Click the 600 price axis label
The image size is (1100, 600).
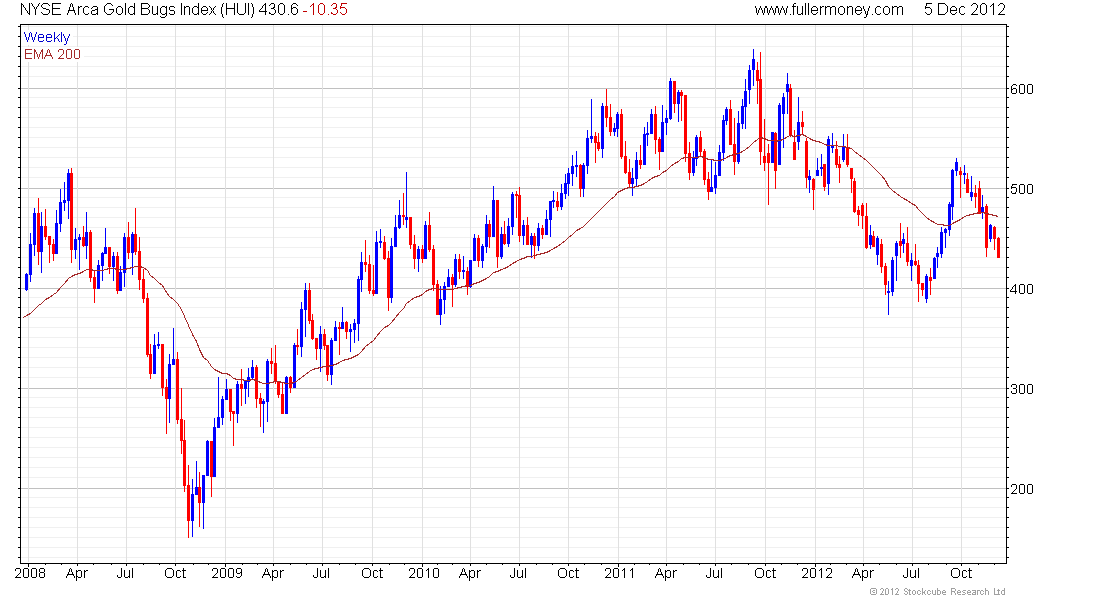(x=1021, y=89)
